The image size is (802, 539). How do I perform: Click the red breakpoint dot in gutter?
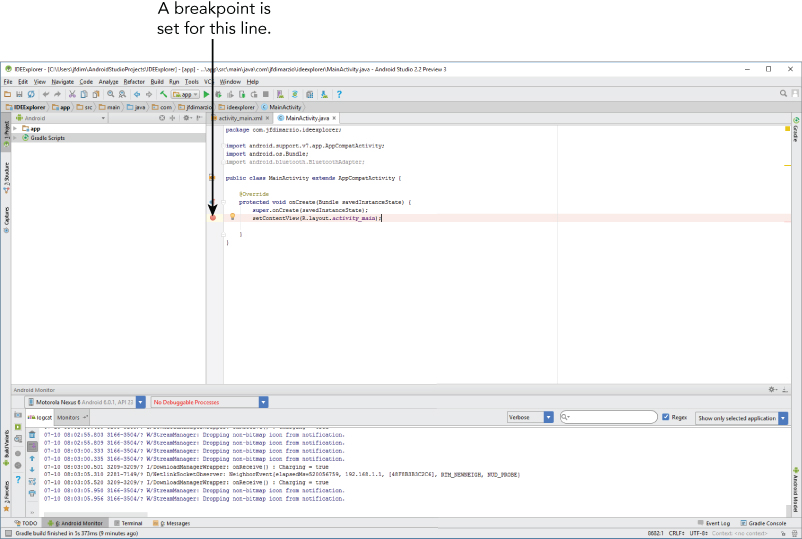tap(213, 218)
